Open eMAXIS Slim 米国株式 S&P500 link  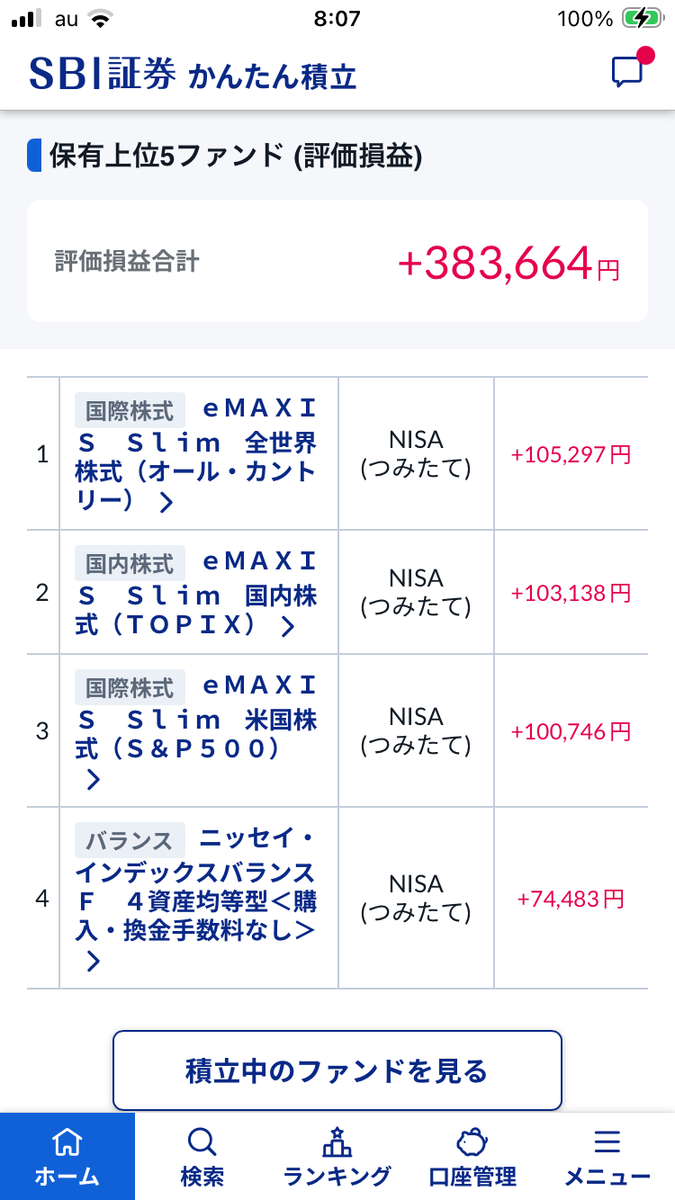(196, 734)
